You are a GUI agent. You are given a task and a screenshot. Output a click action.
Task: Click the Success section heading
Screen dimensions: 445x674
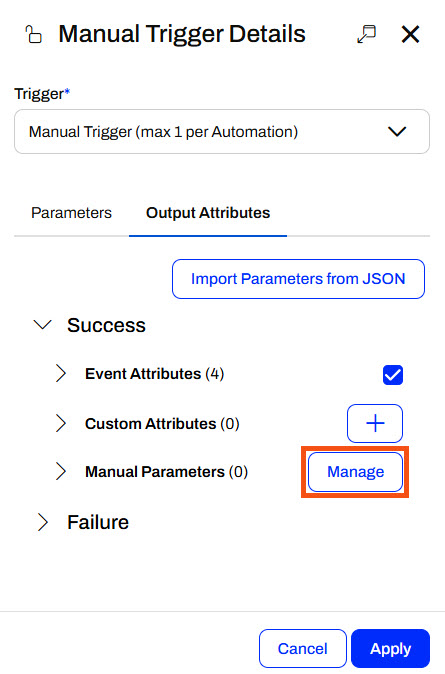tap(106, 325)
